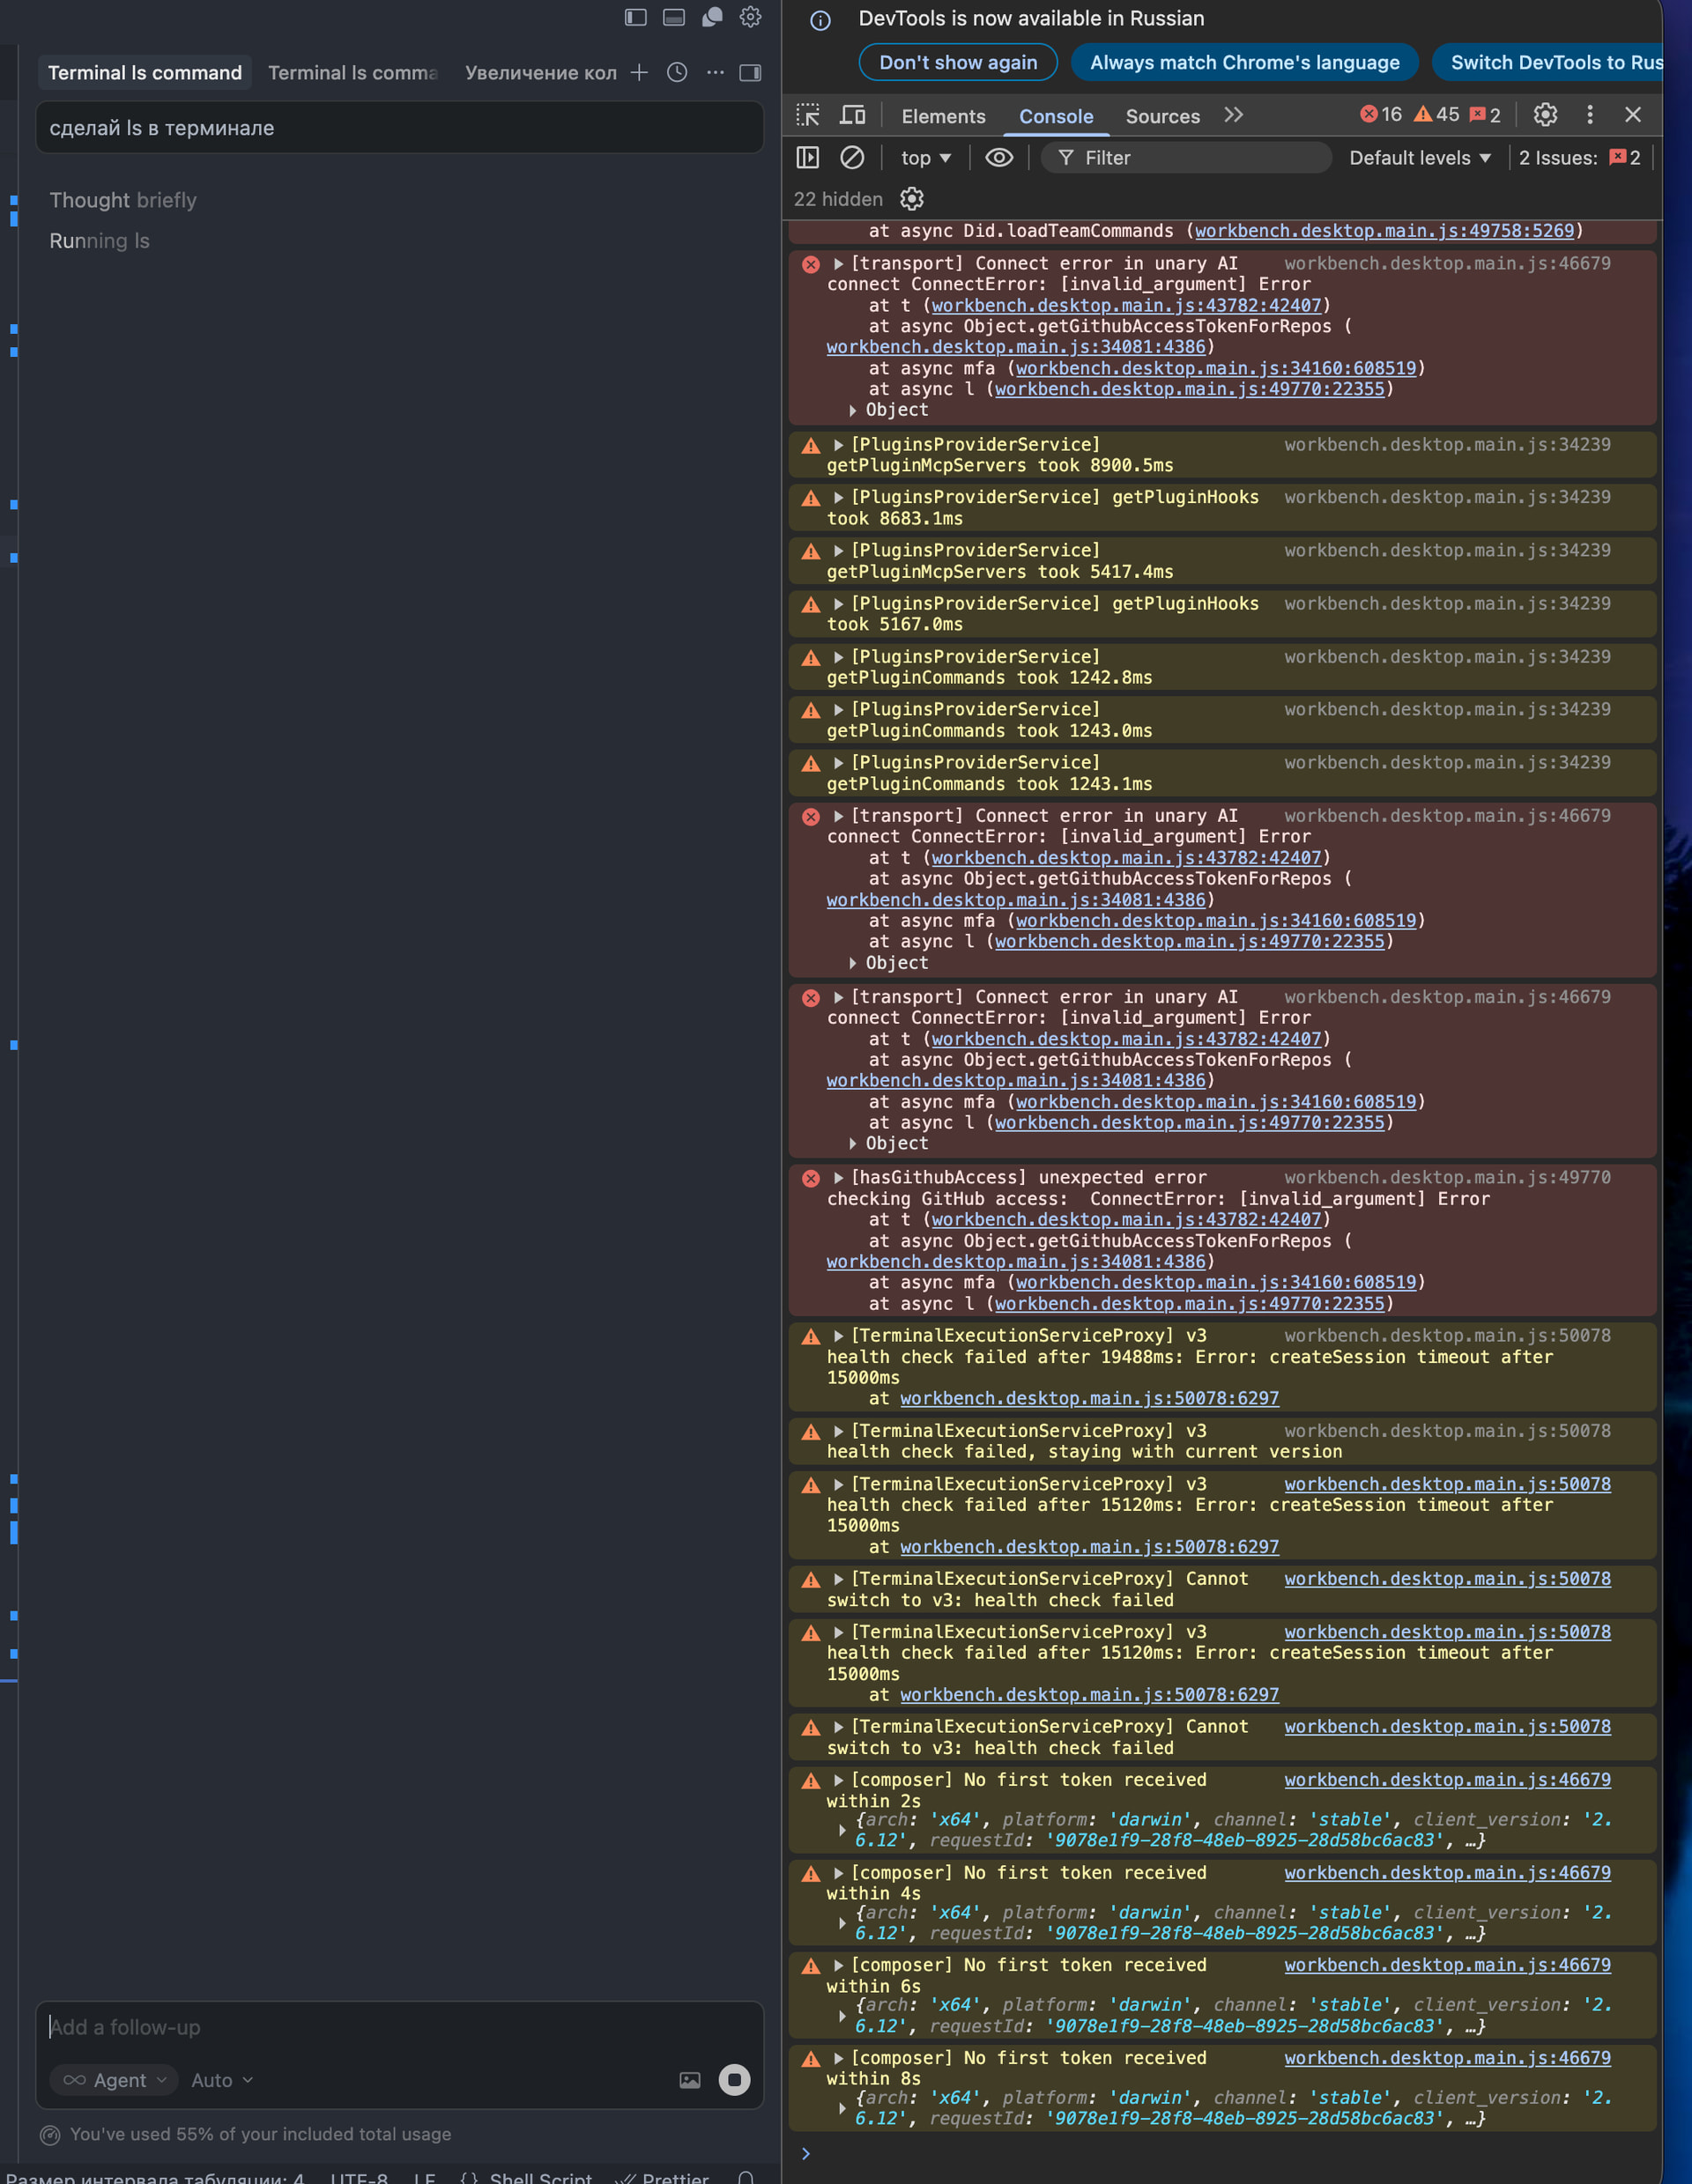
Task: Toggle live expression eye icon
Action: [999, 158]
